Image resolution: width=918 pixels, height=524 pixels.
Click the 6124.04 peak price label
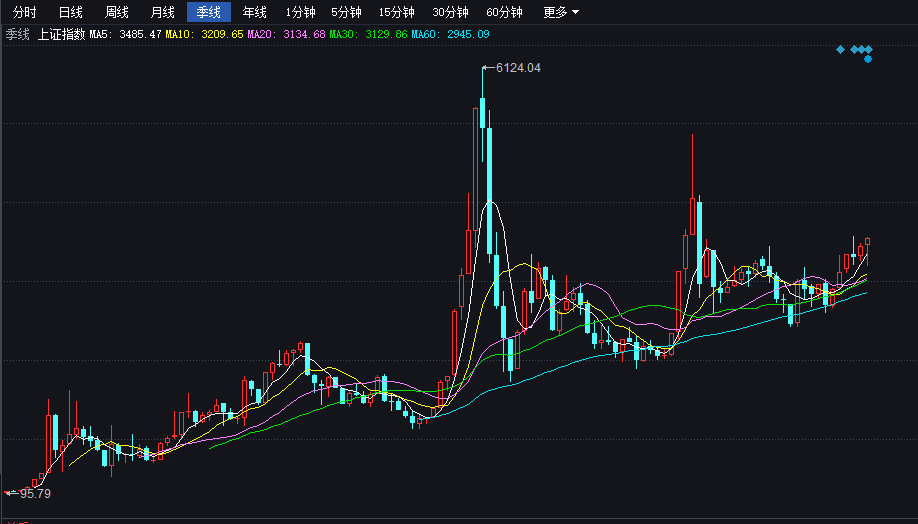(x=518, y=68)
